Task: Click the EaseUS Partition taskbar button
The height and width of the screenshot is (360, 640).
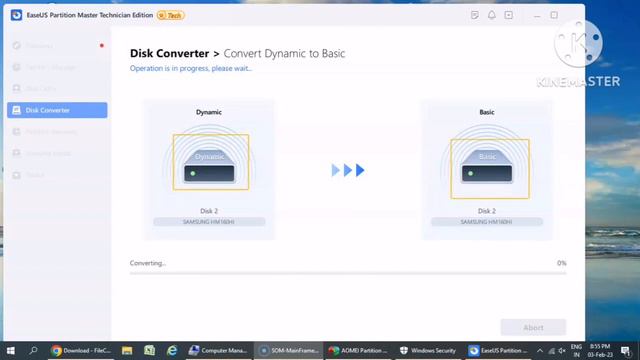Action: [498, 351]
